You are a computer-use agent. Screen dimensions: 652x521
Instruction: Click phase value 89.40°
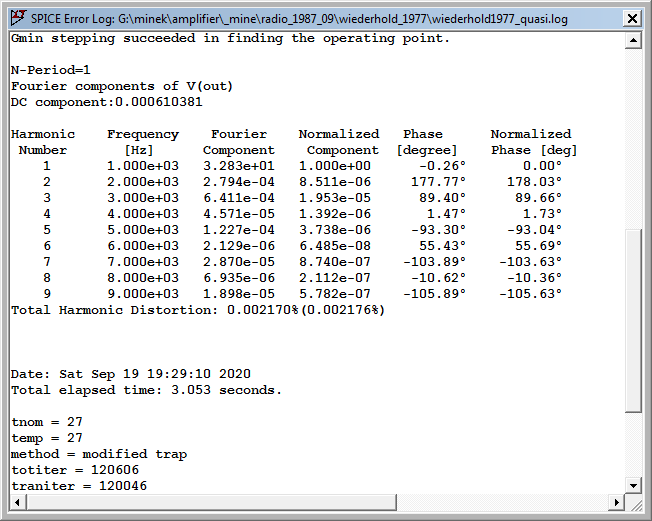[442, 198]
